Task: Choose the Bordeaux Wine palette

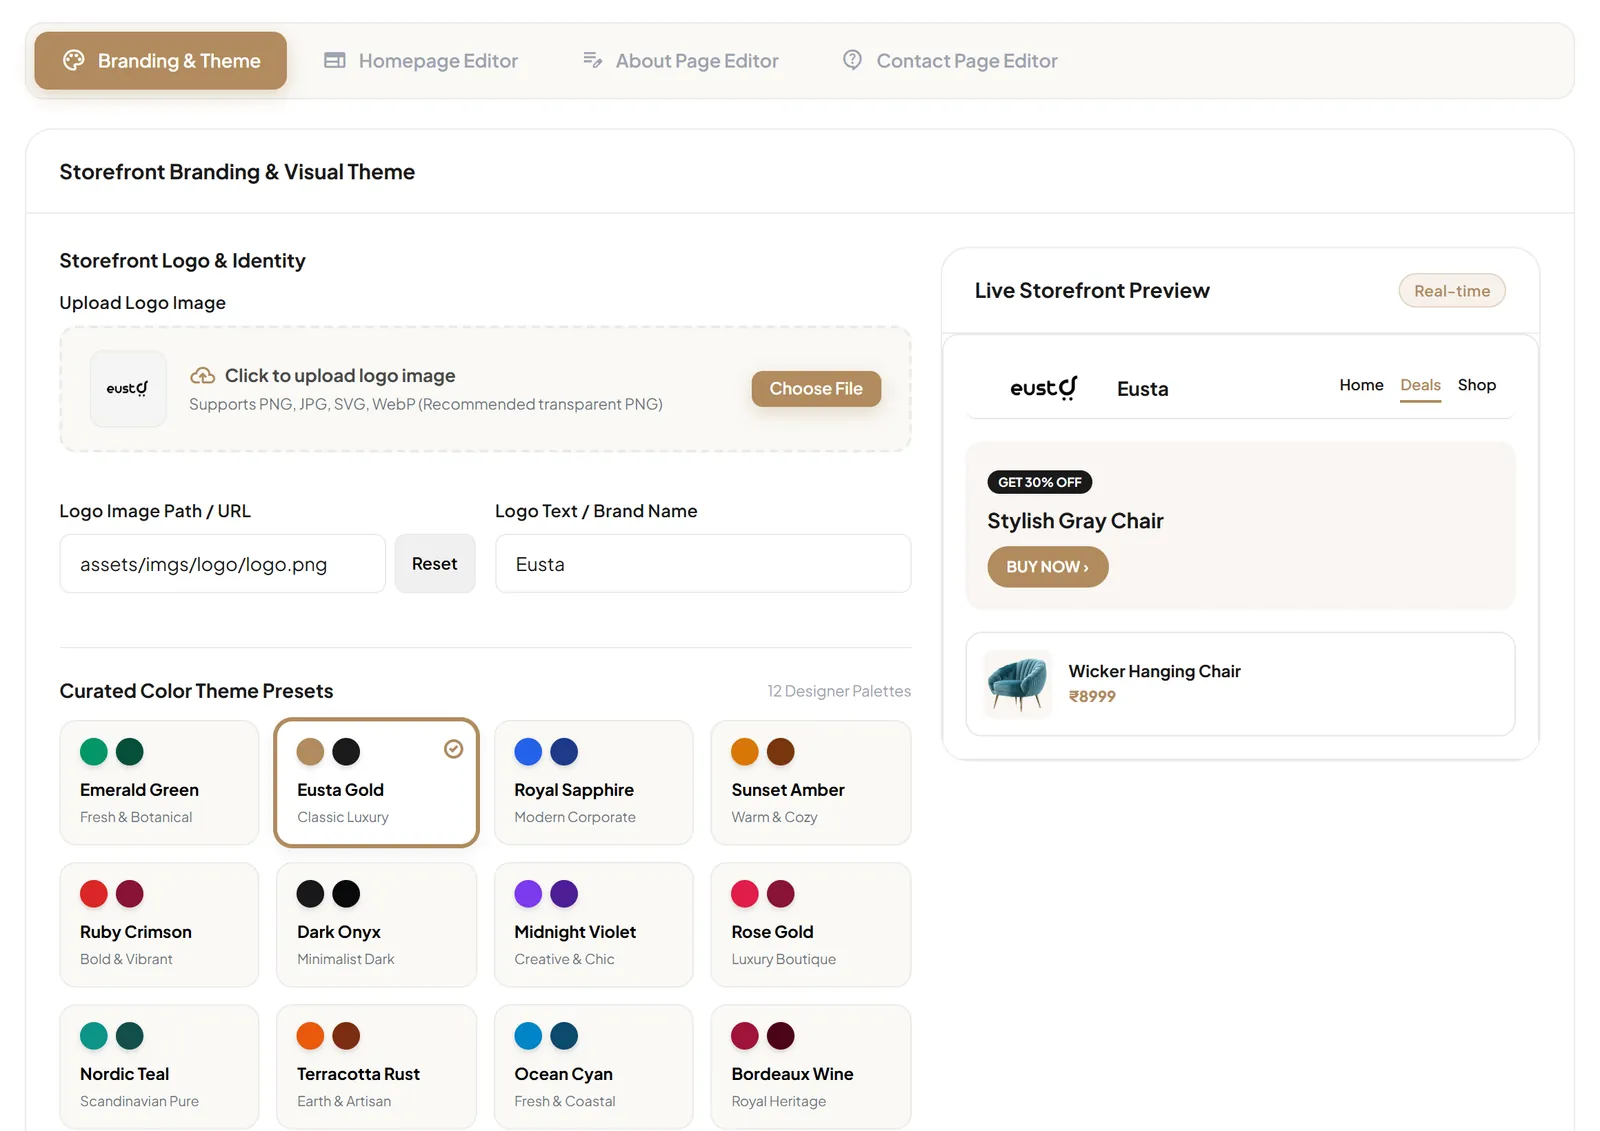Action: pyautogui.click(x=811, y=1067)
